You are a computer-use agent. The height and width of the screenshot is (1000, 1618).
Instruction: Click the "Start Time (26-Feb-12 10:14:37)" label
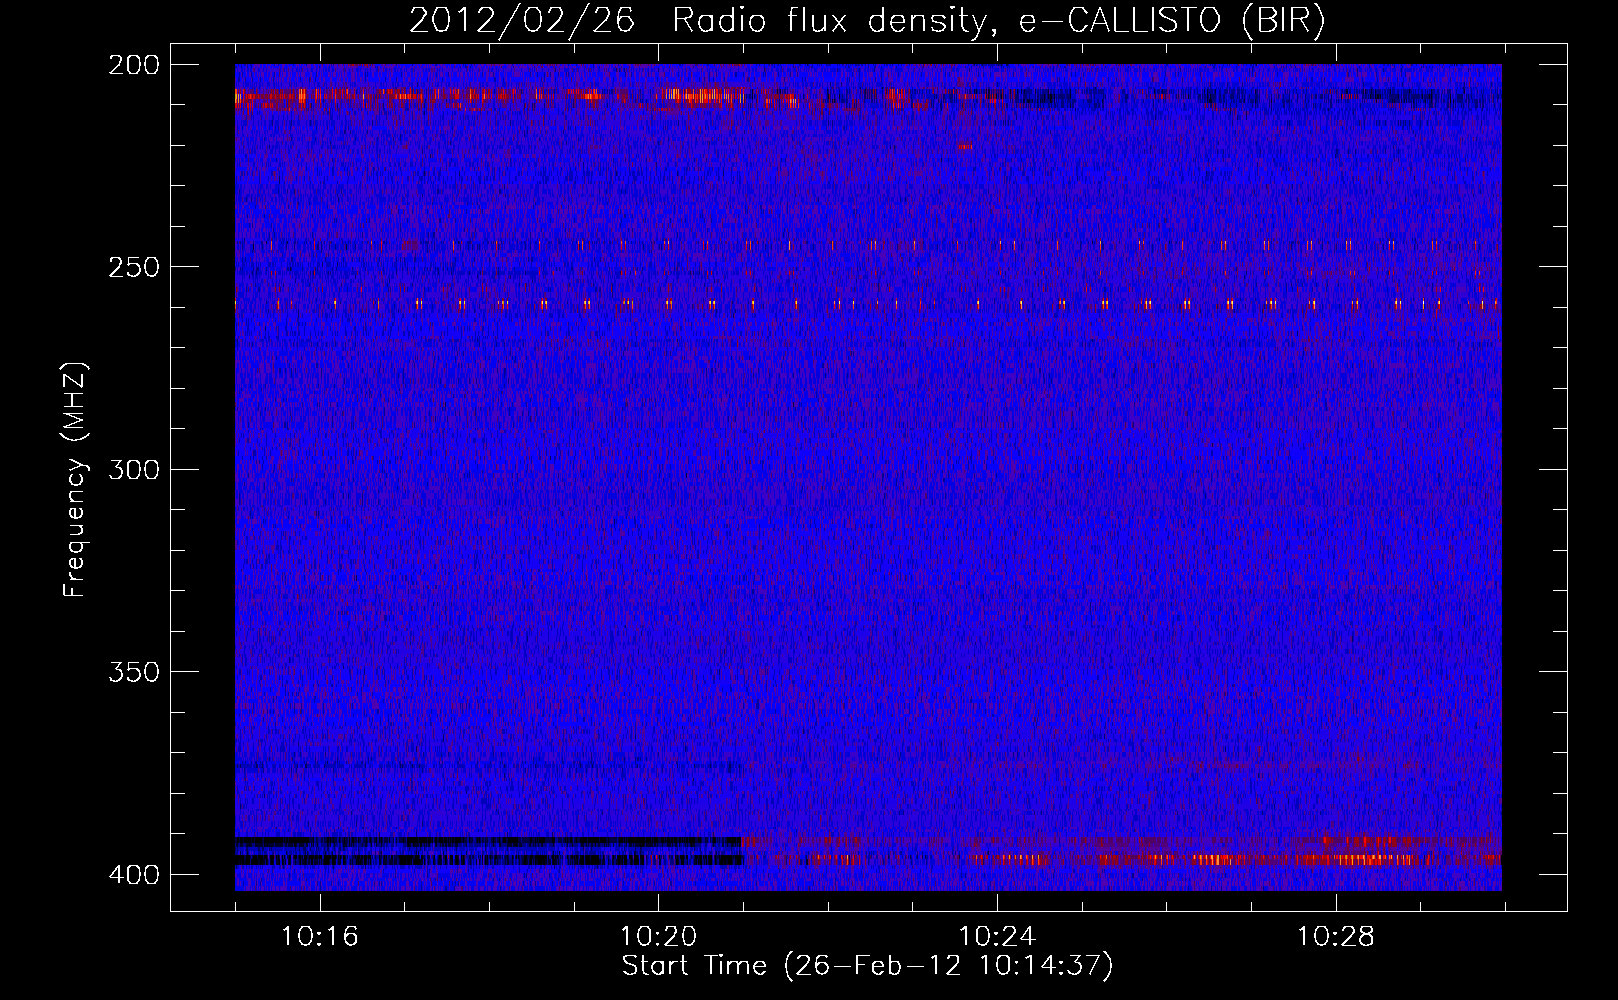[867, 966]
